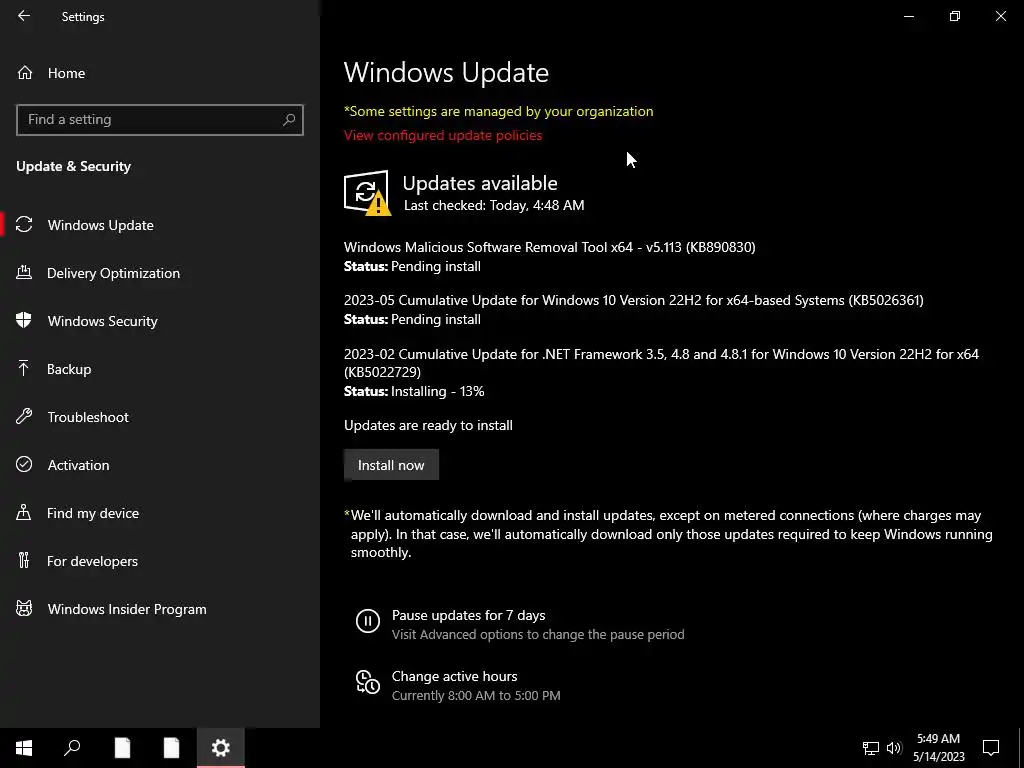Click the Windows Insider Program cat icon
This screenshot has height=768, width=1024.
pos(24,609)
